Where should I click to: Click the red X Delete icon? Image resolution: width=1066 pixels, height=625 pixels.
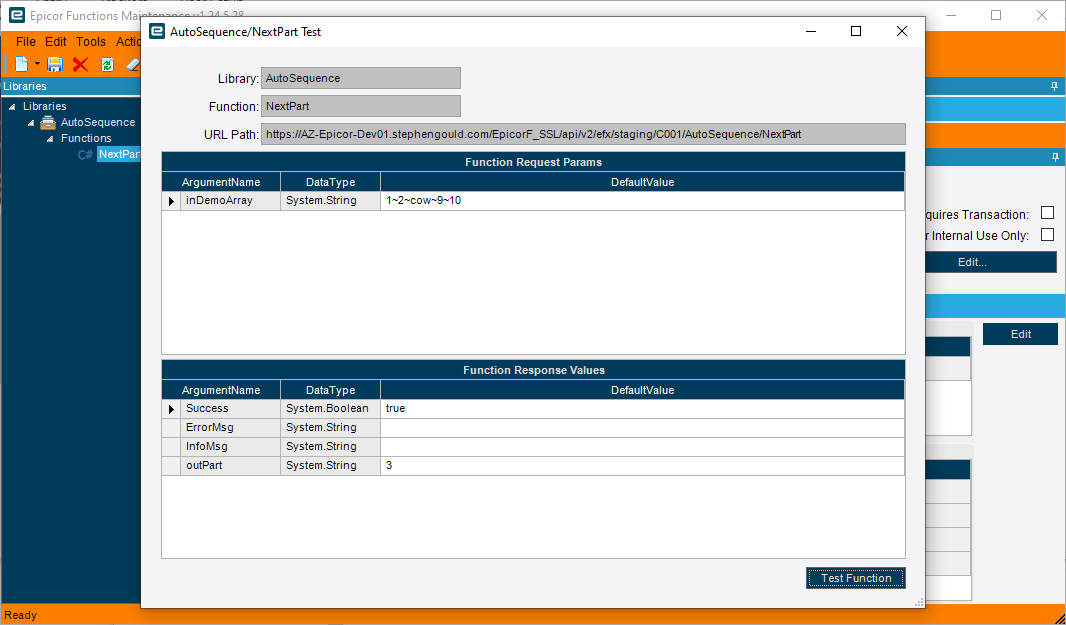80,64
